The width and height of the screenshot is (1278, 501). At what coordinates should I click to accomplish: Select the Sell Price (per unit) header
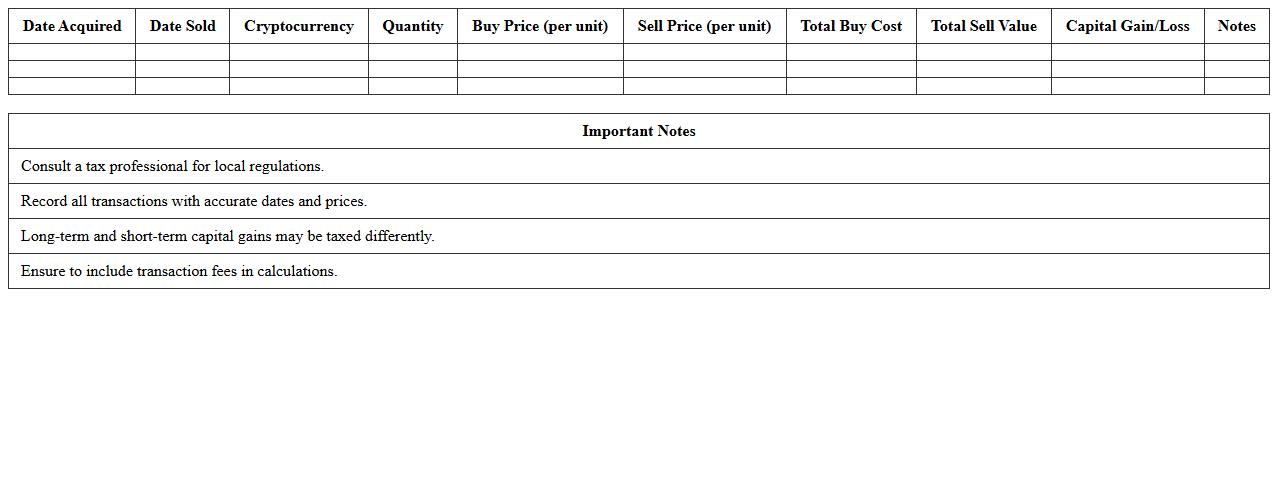pyautogui.click(x=704, y=26)
